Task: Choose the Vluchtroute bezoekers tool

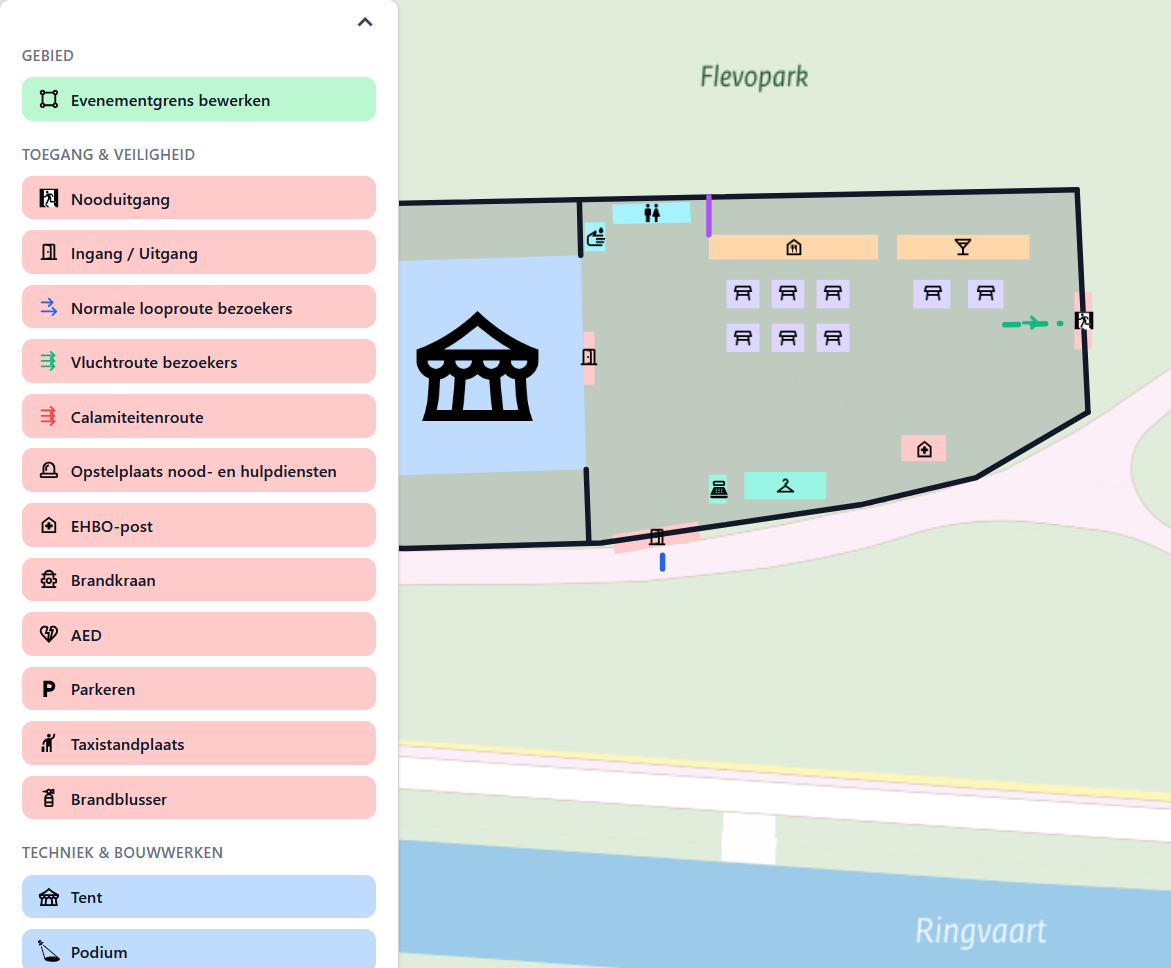Action: coord(198,361)
